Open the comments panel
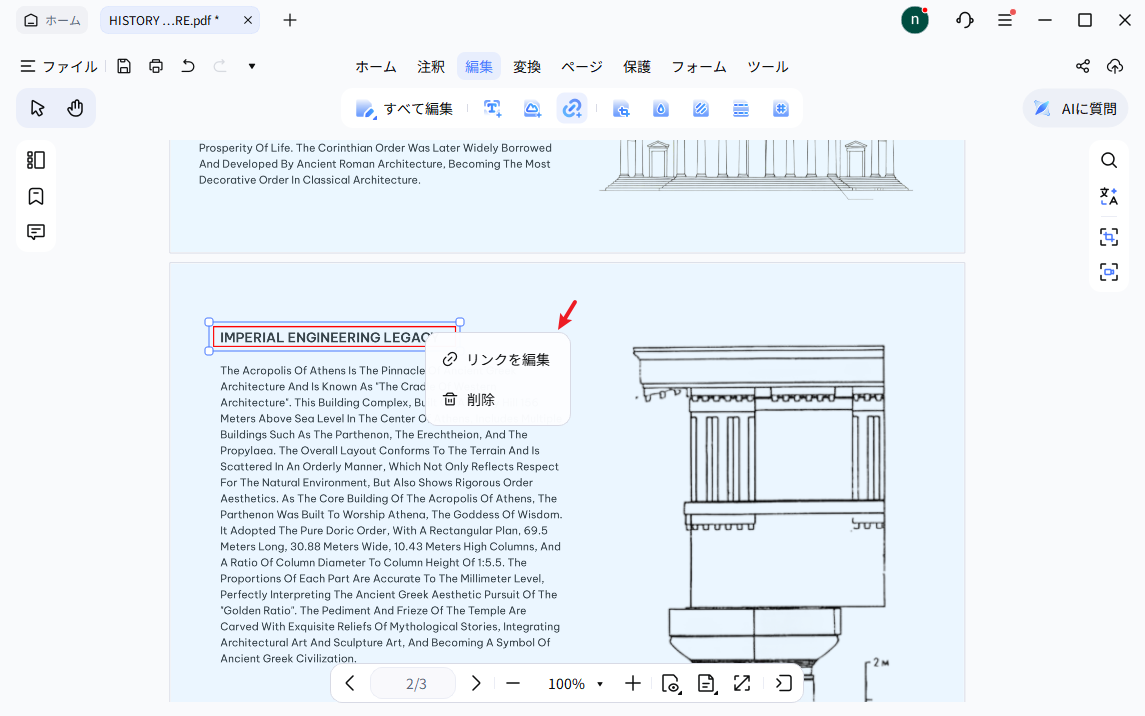Screen dimensions: 1145x716 click(36, 232)
